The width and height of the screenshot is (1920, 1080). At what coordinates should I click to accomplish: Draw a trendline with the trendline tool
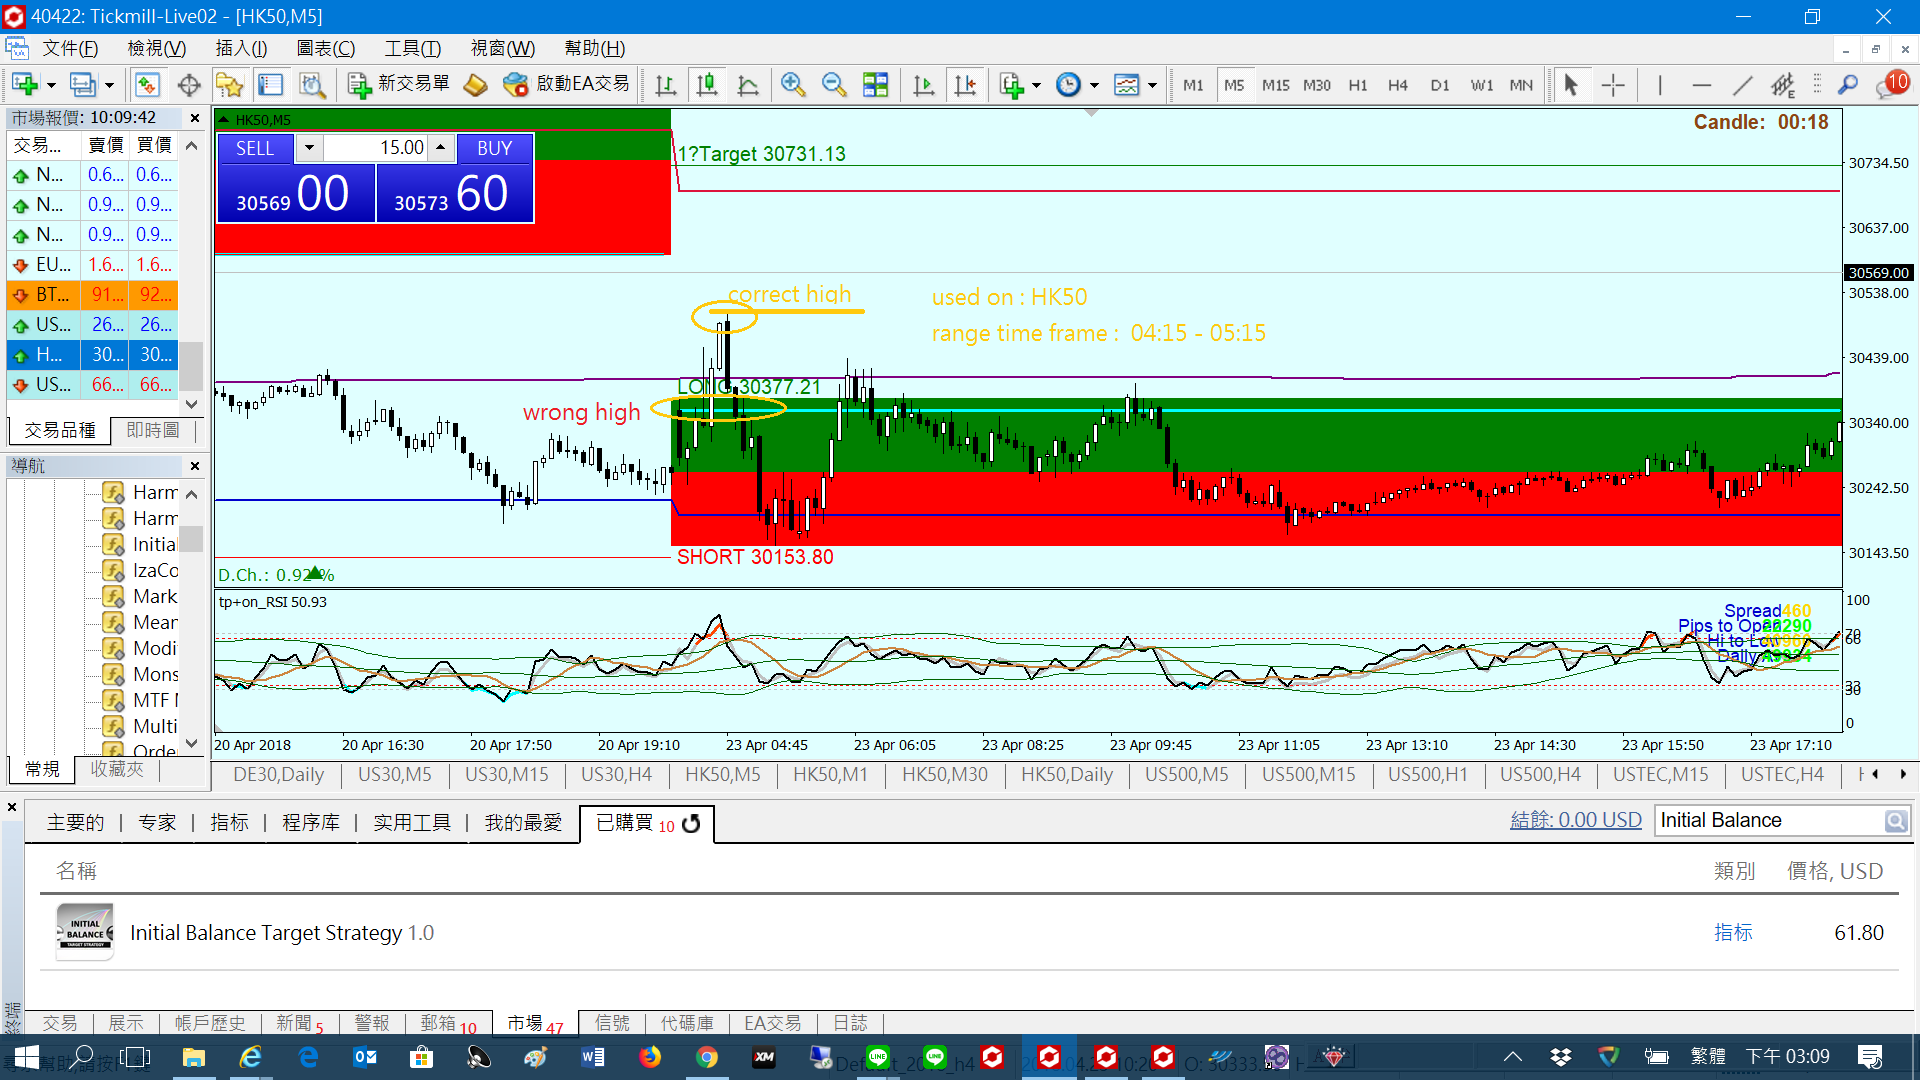(x=1742, y=85)
